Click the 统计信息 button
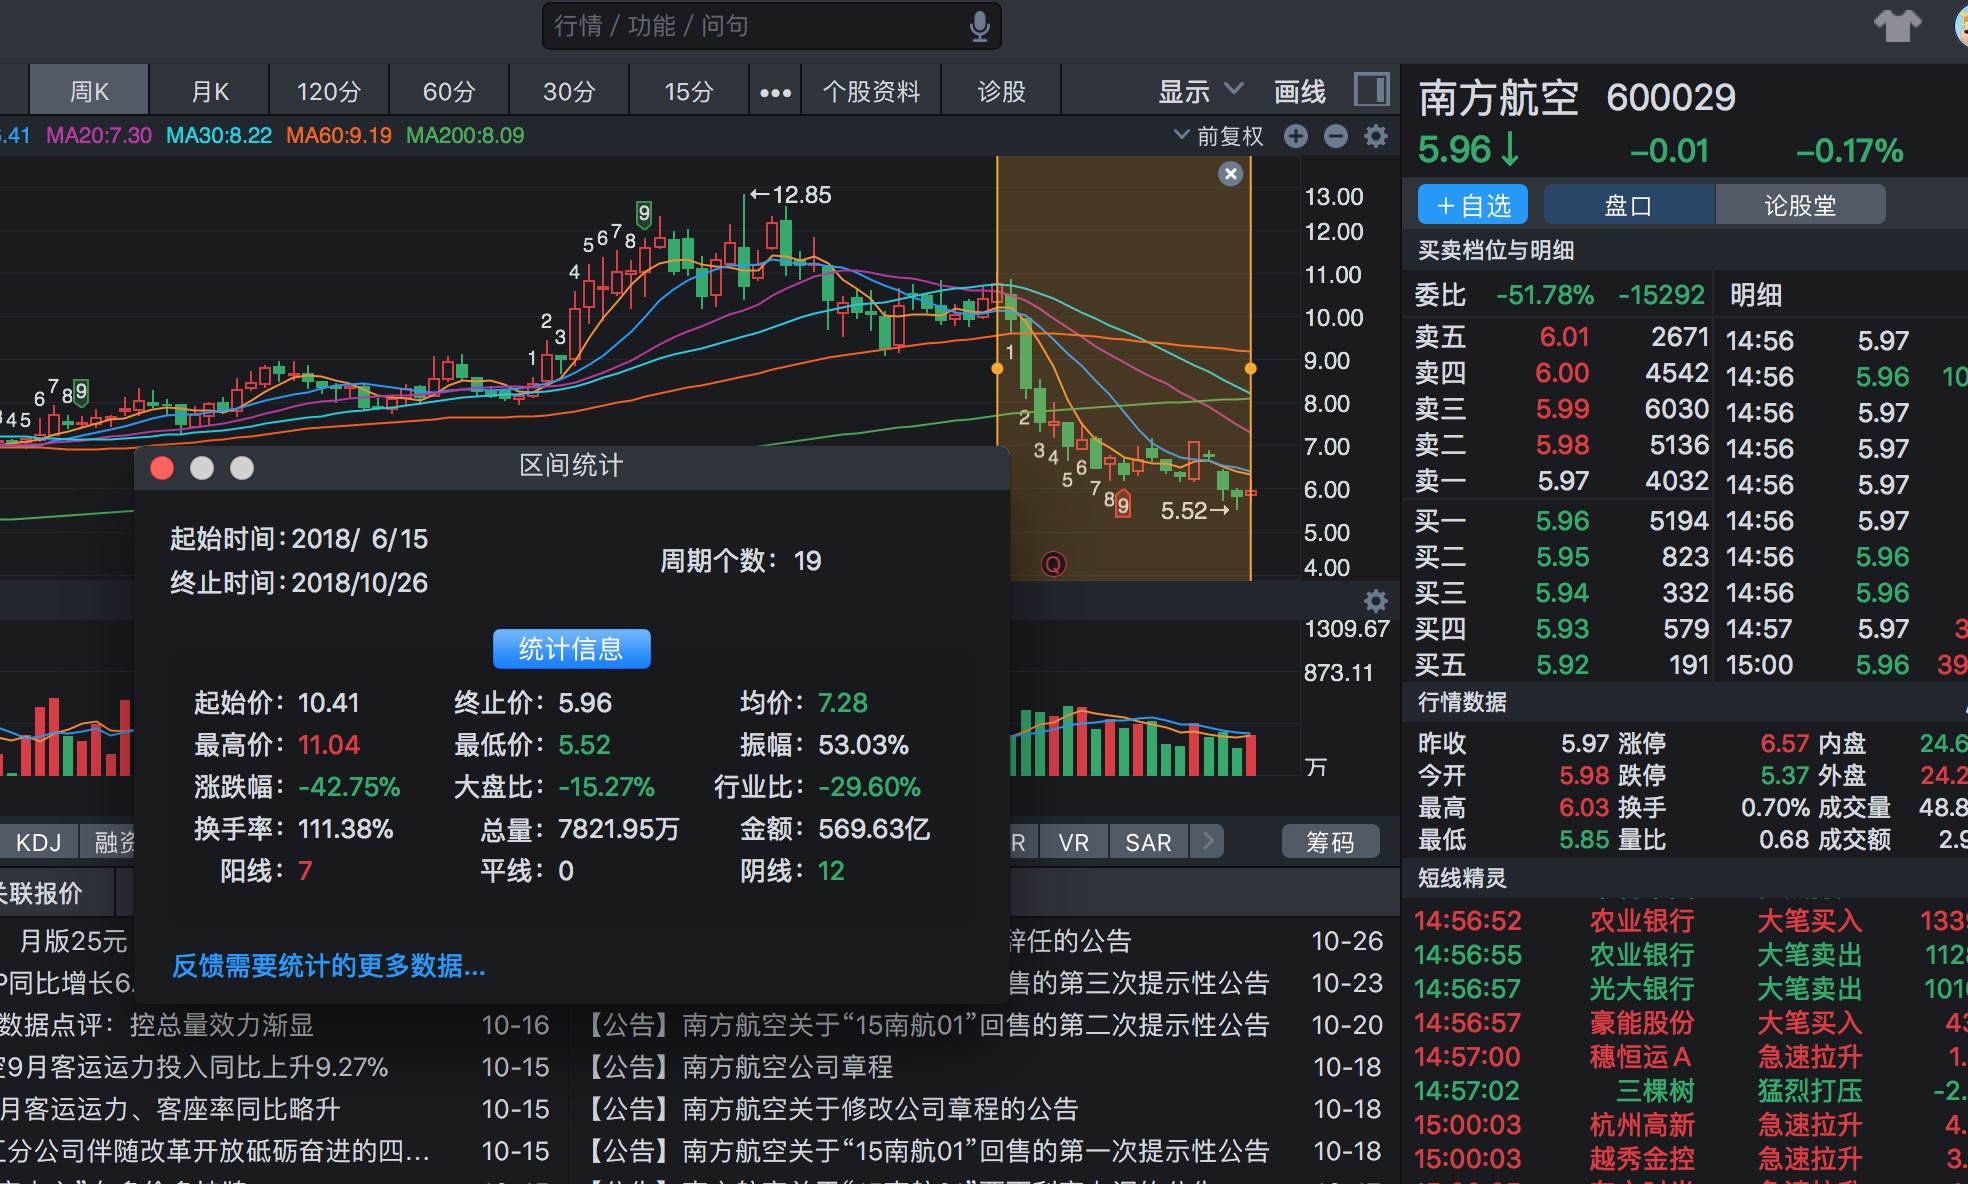Screen dimensions: 1968x1184 point(571,649)
